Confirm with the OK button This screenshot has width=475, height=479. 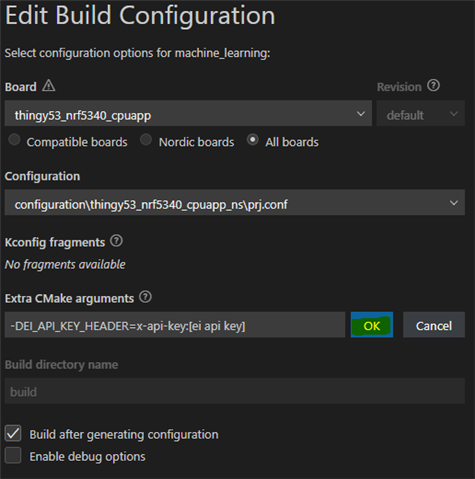pos(372,325)
